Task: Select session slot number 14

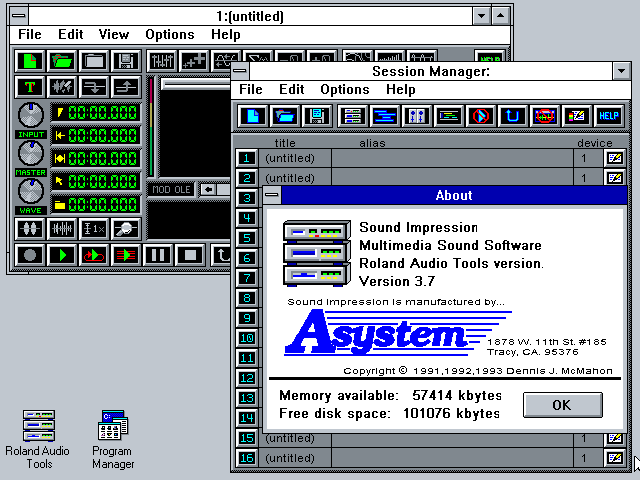Action: point(247,418)
